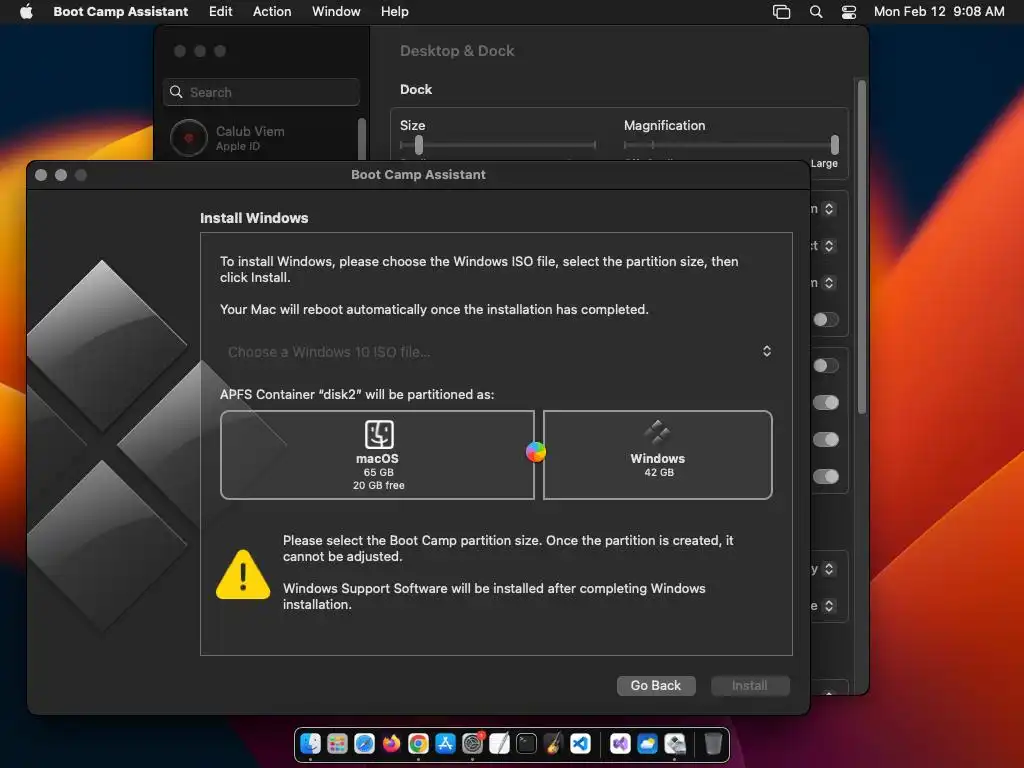Open Spotlight search in the menu bar

pyautogui.click(x=816, y=12)
